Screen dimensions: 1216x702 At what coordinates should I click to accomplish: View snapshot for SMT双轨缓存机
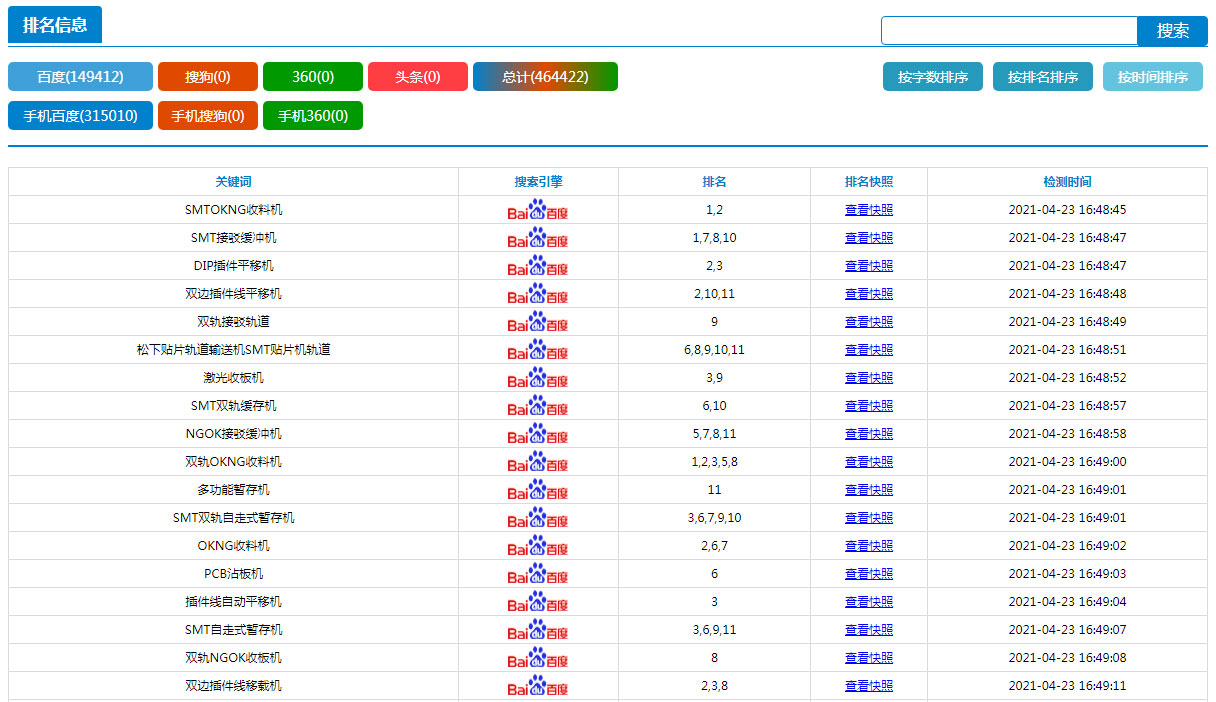[869, 406]
